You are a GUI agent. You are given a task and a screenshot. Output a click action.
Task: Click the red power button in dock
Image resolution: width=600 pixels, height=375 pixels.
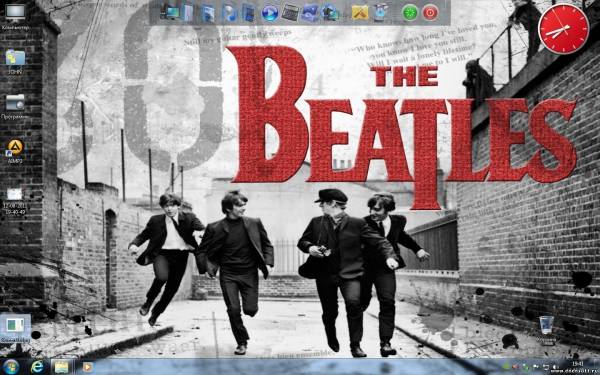click(430, 13)
